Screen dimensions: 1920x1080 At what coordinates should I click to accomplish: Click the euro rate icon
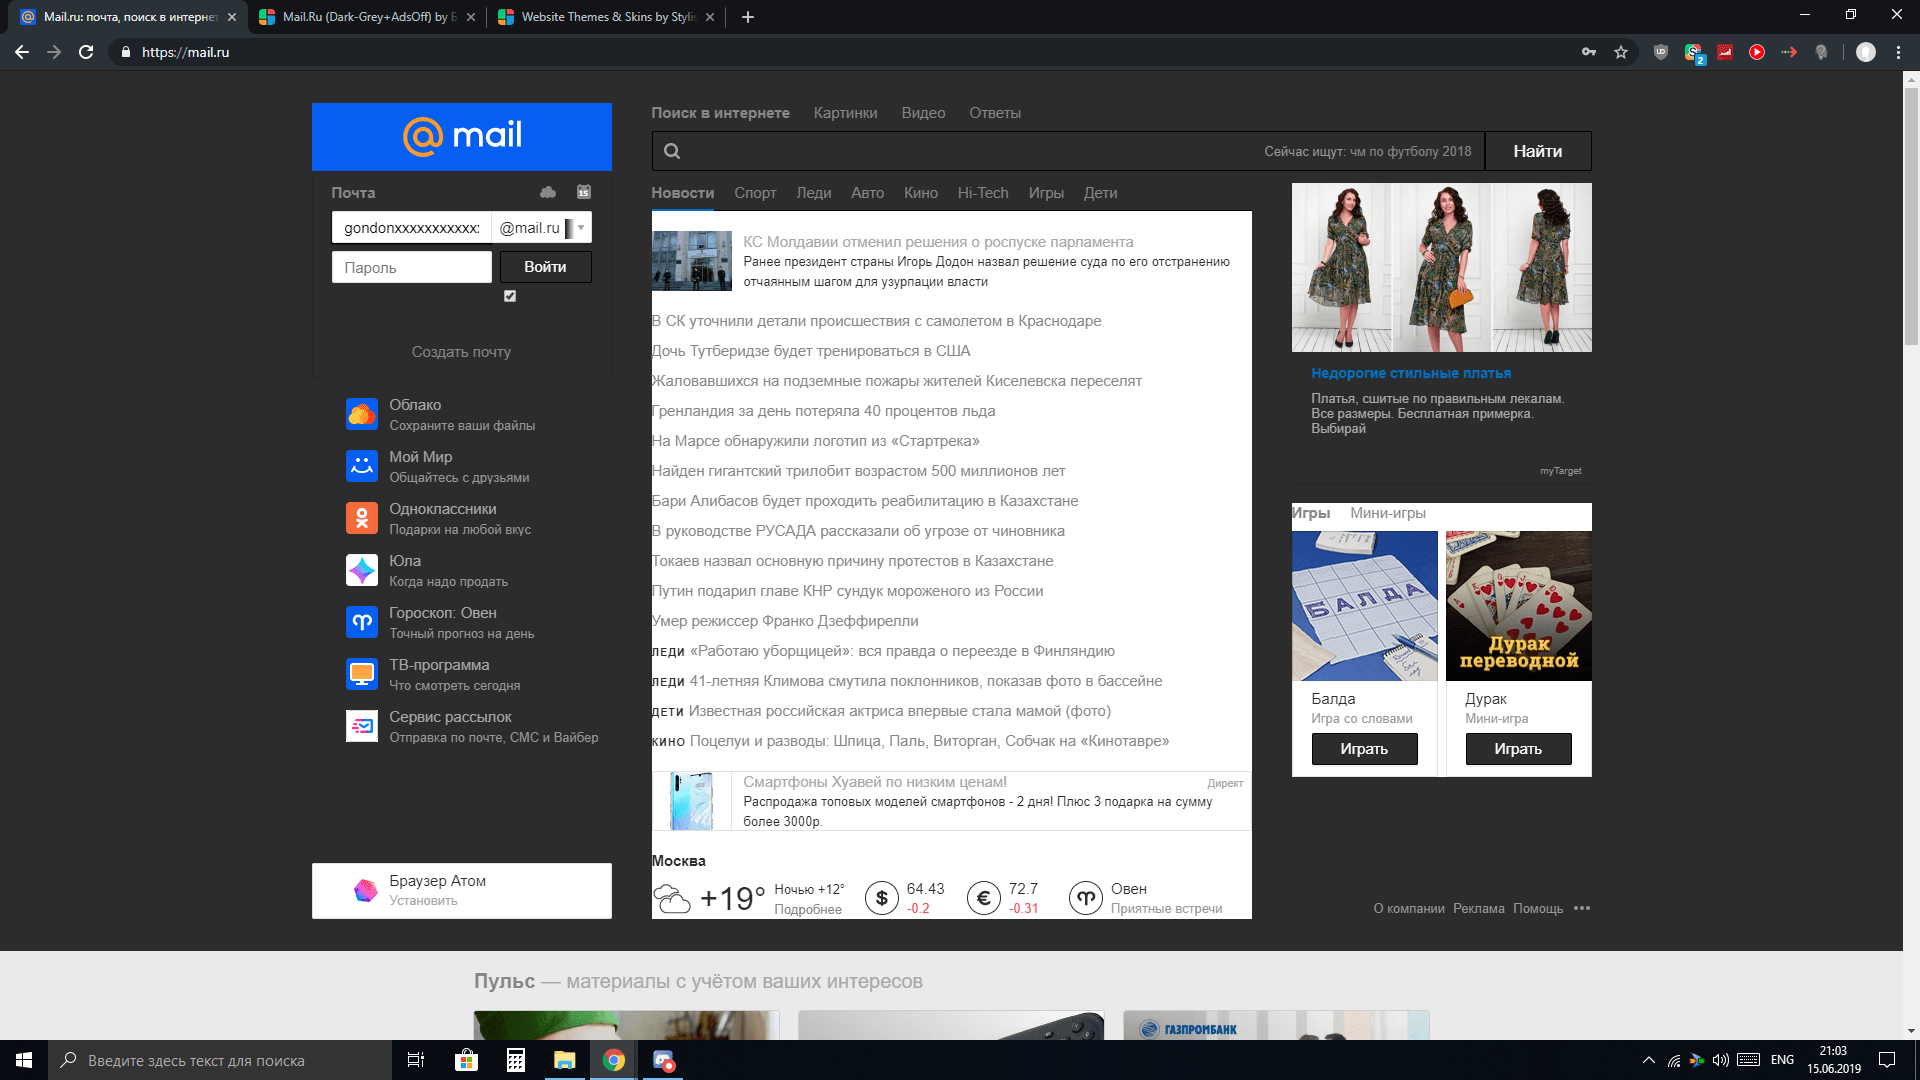click(984, 898)
